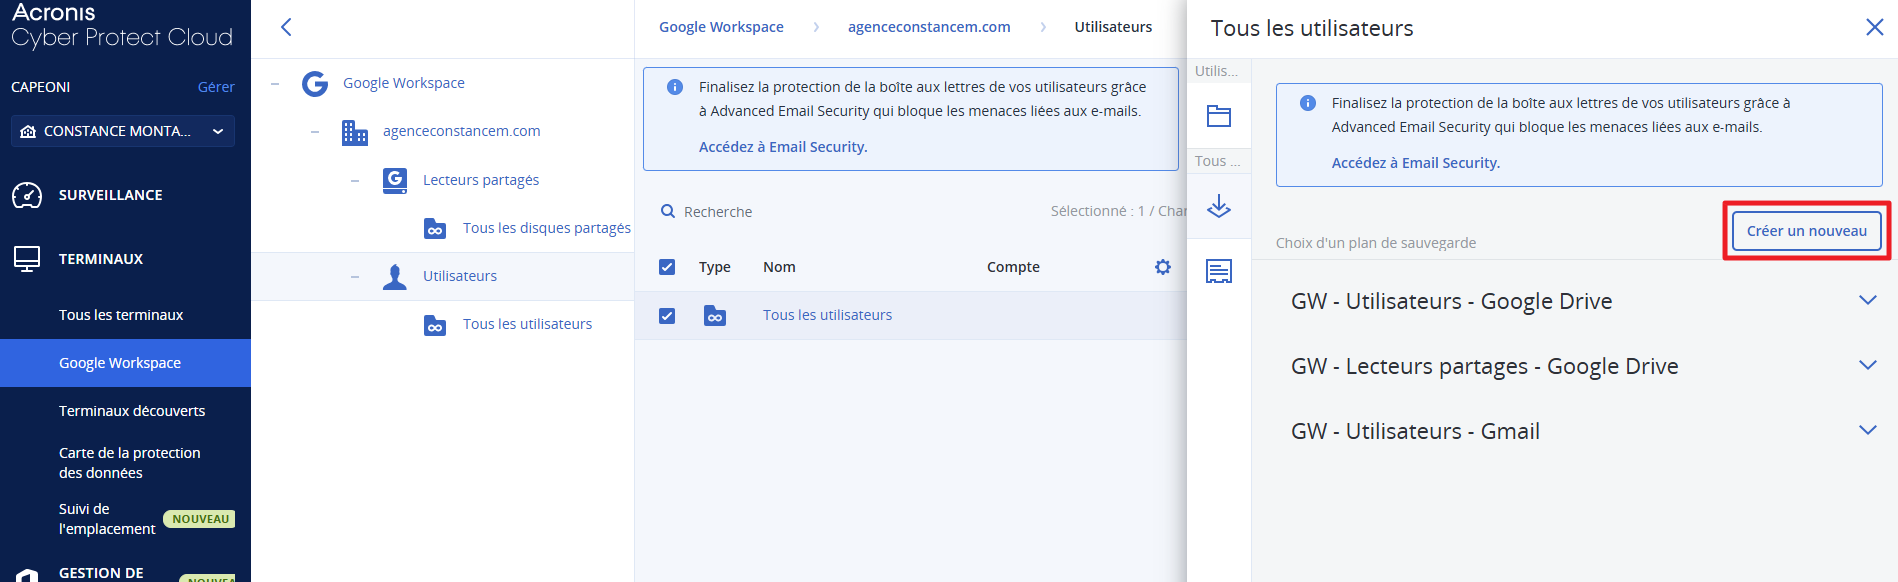This screenshot has width=1898, height=582.
Task: Collapse the Lecteurs partagés tree node
Action: [355, 180]
